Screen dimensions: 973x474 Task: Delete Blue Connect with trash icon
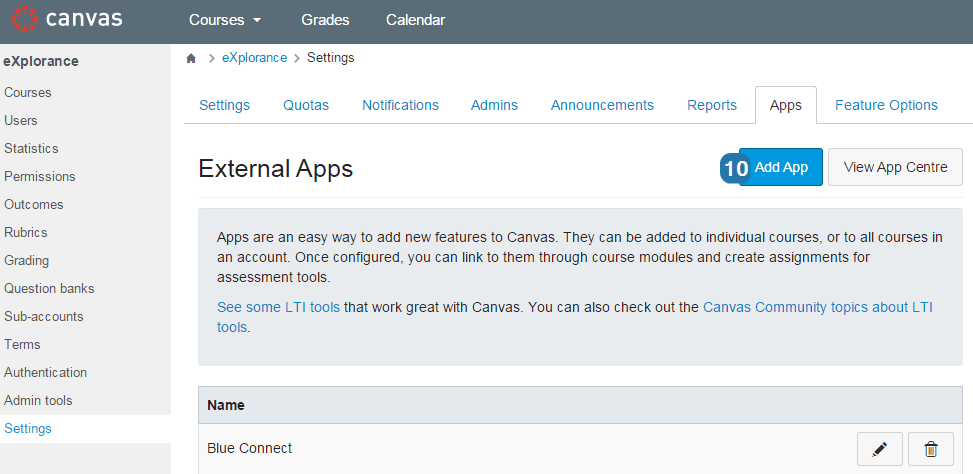pyautogui.click(x=931, y=449)
